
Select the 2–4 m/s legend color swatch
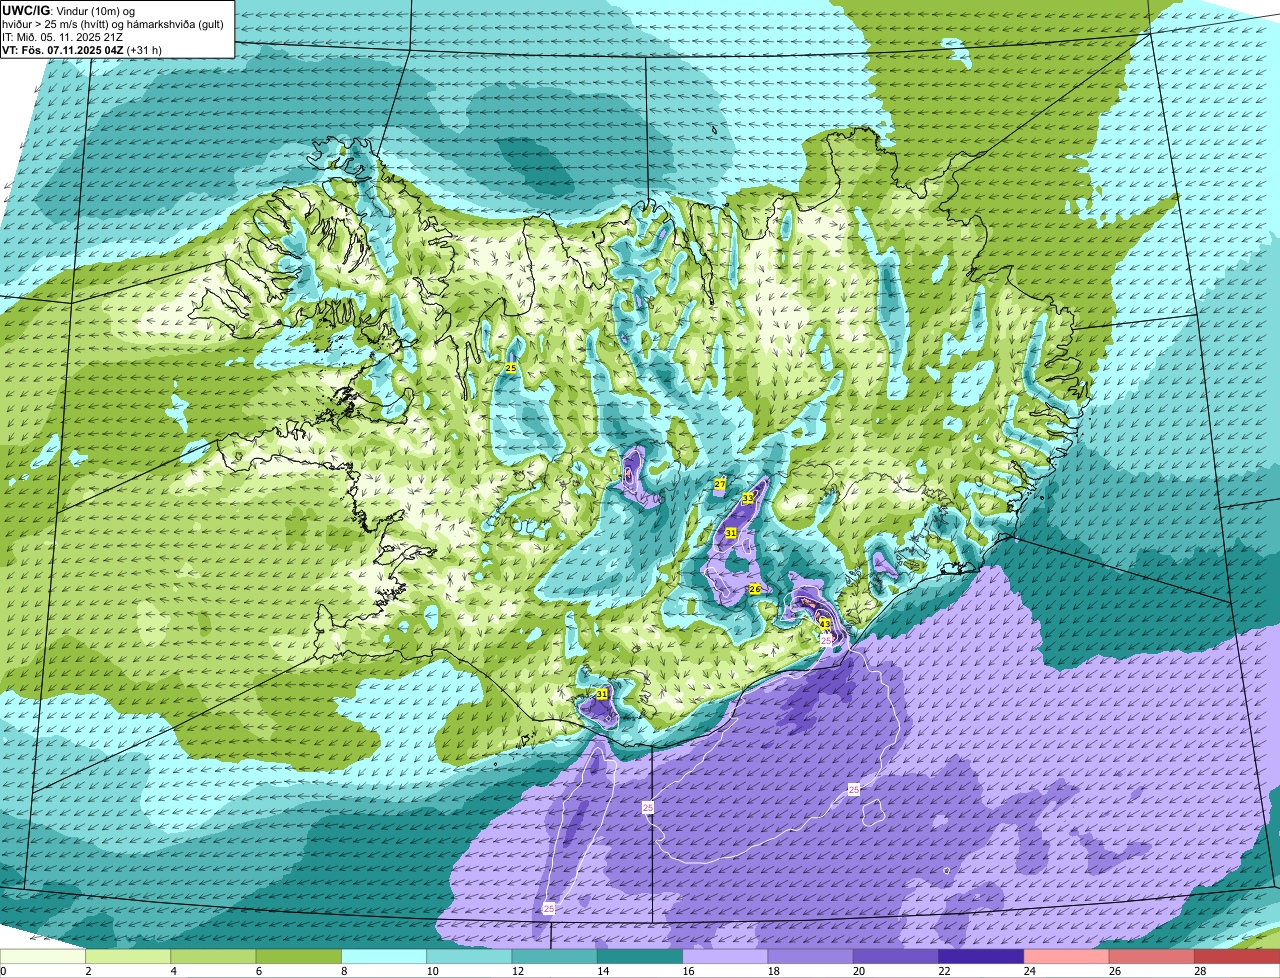128,957
